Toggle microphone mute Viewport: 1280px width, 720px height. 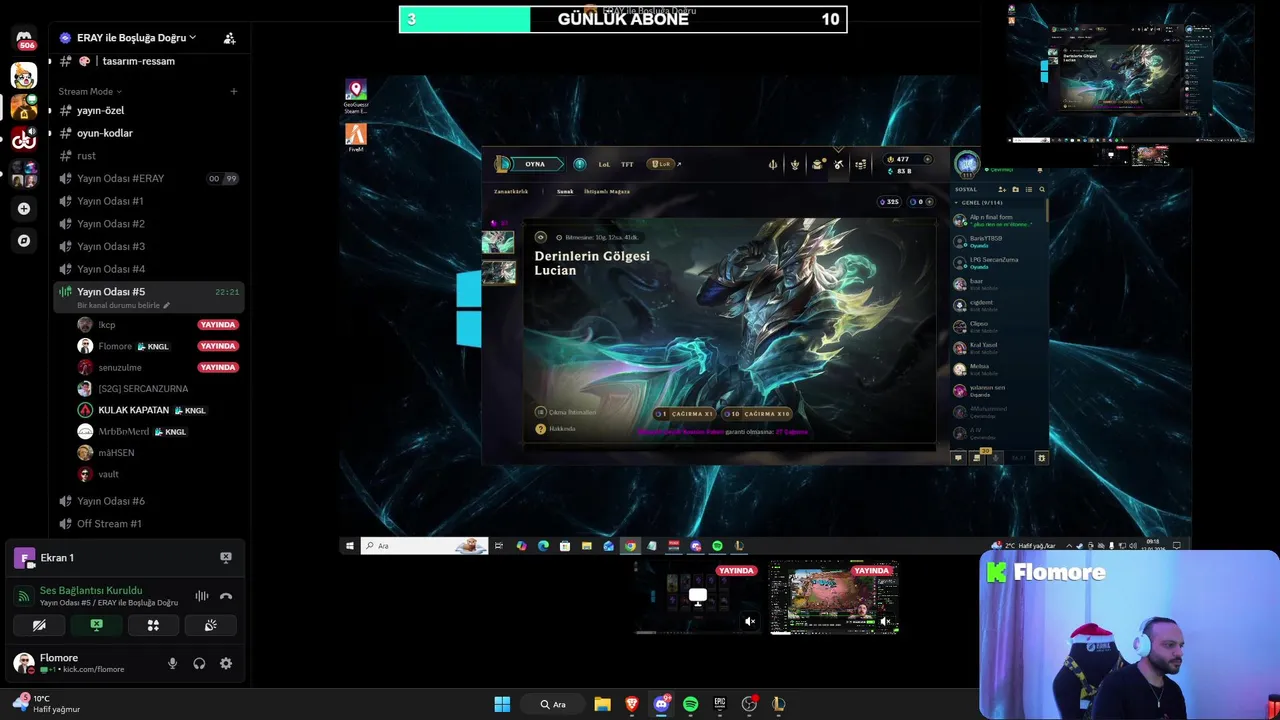(172, 663)
